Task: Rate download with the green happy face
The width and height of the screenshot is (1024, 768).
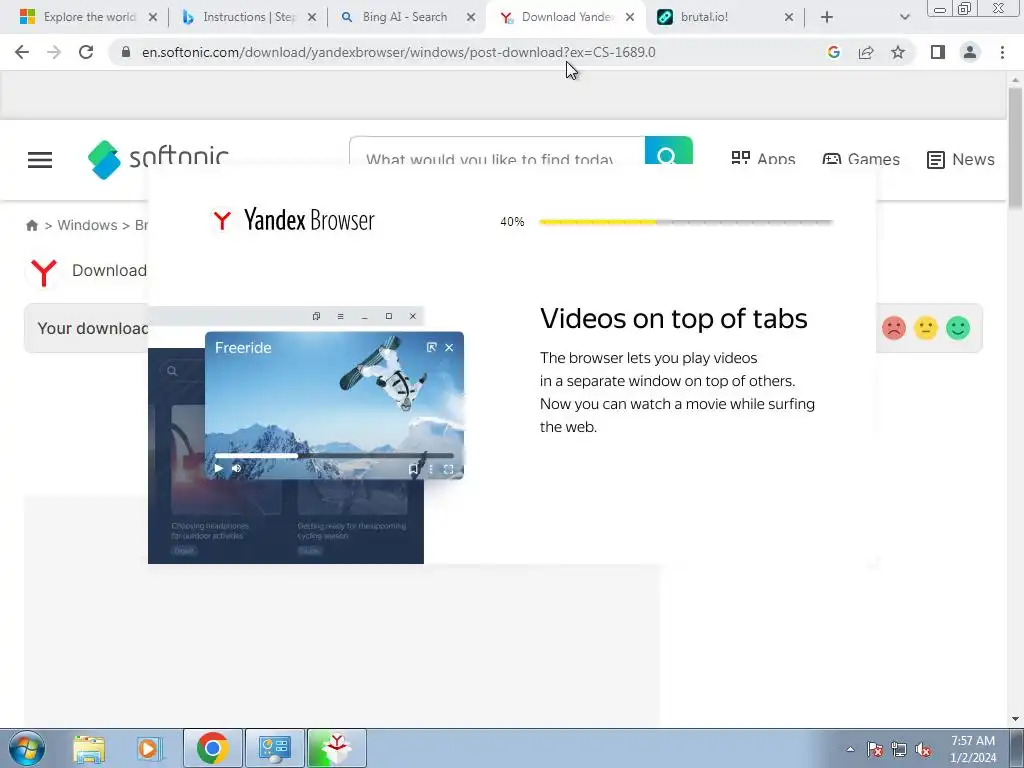Action: pos(958,328)
